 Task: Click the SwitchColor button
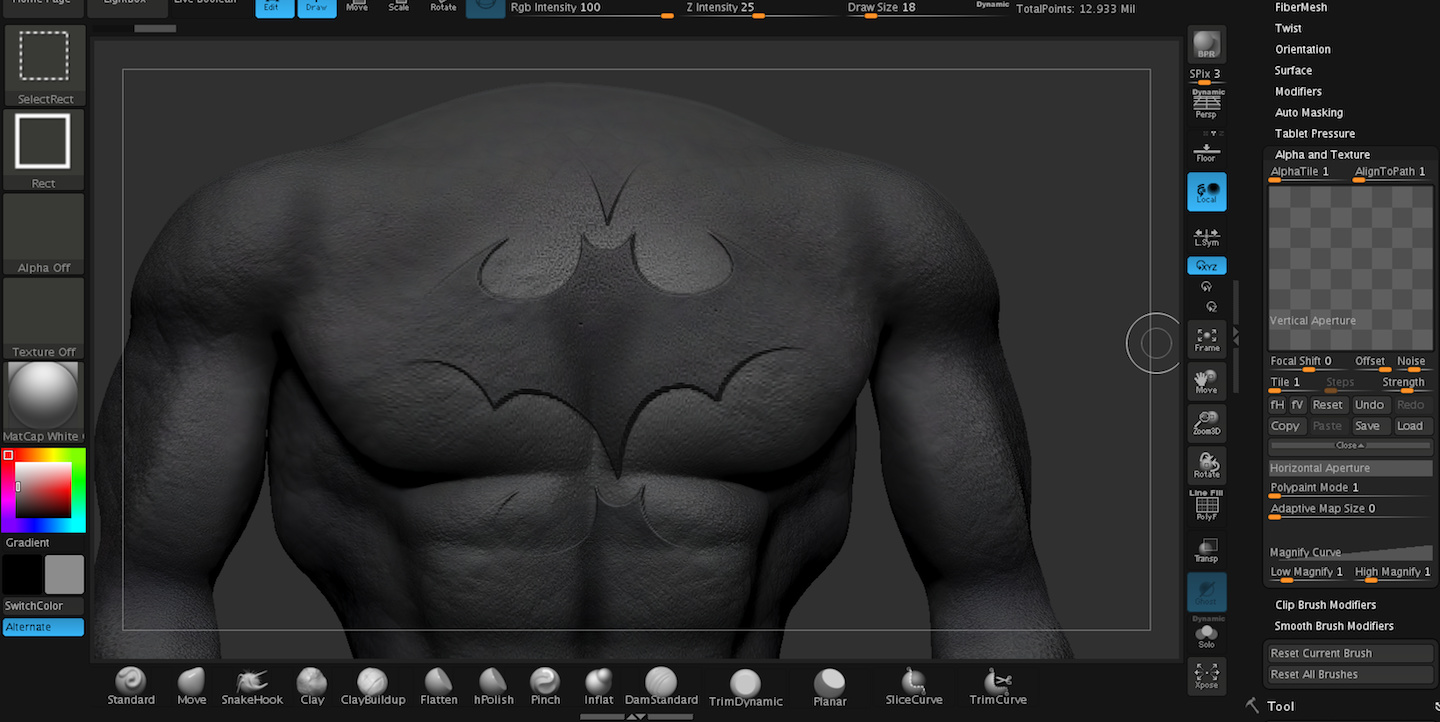click(34, 606)
